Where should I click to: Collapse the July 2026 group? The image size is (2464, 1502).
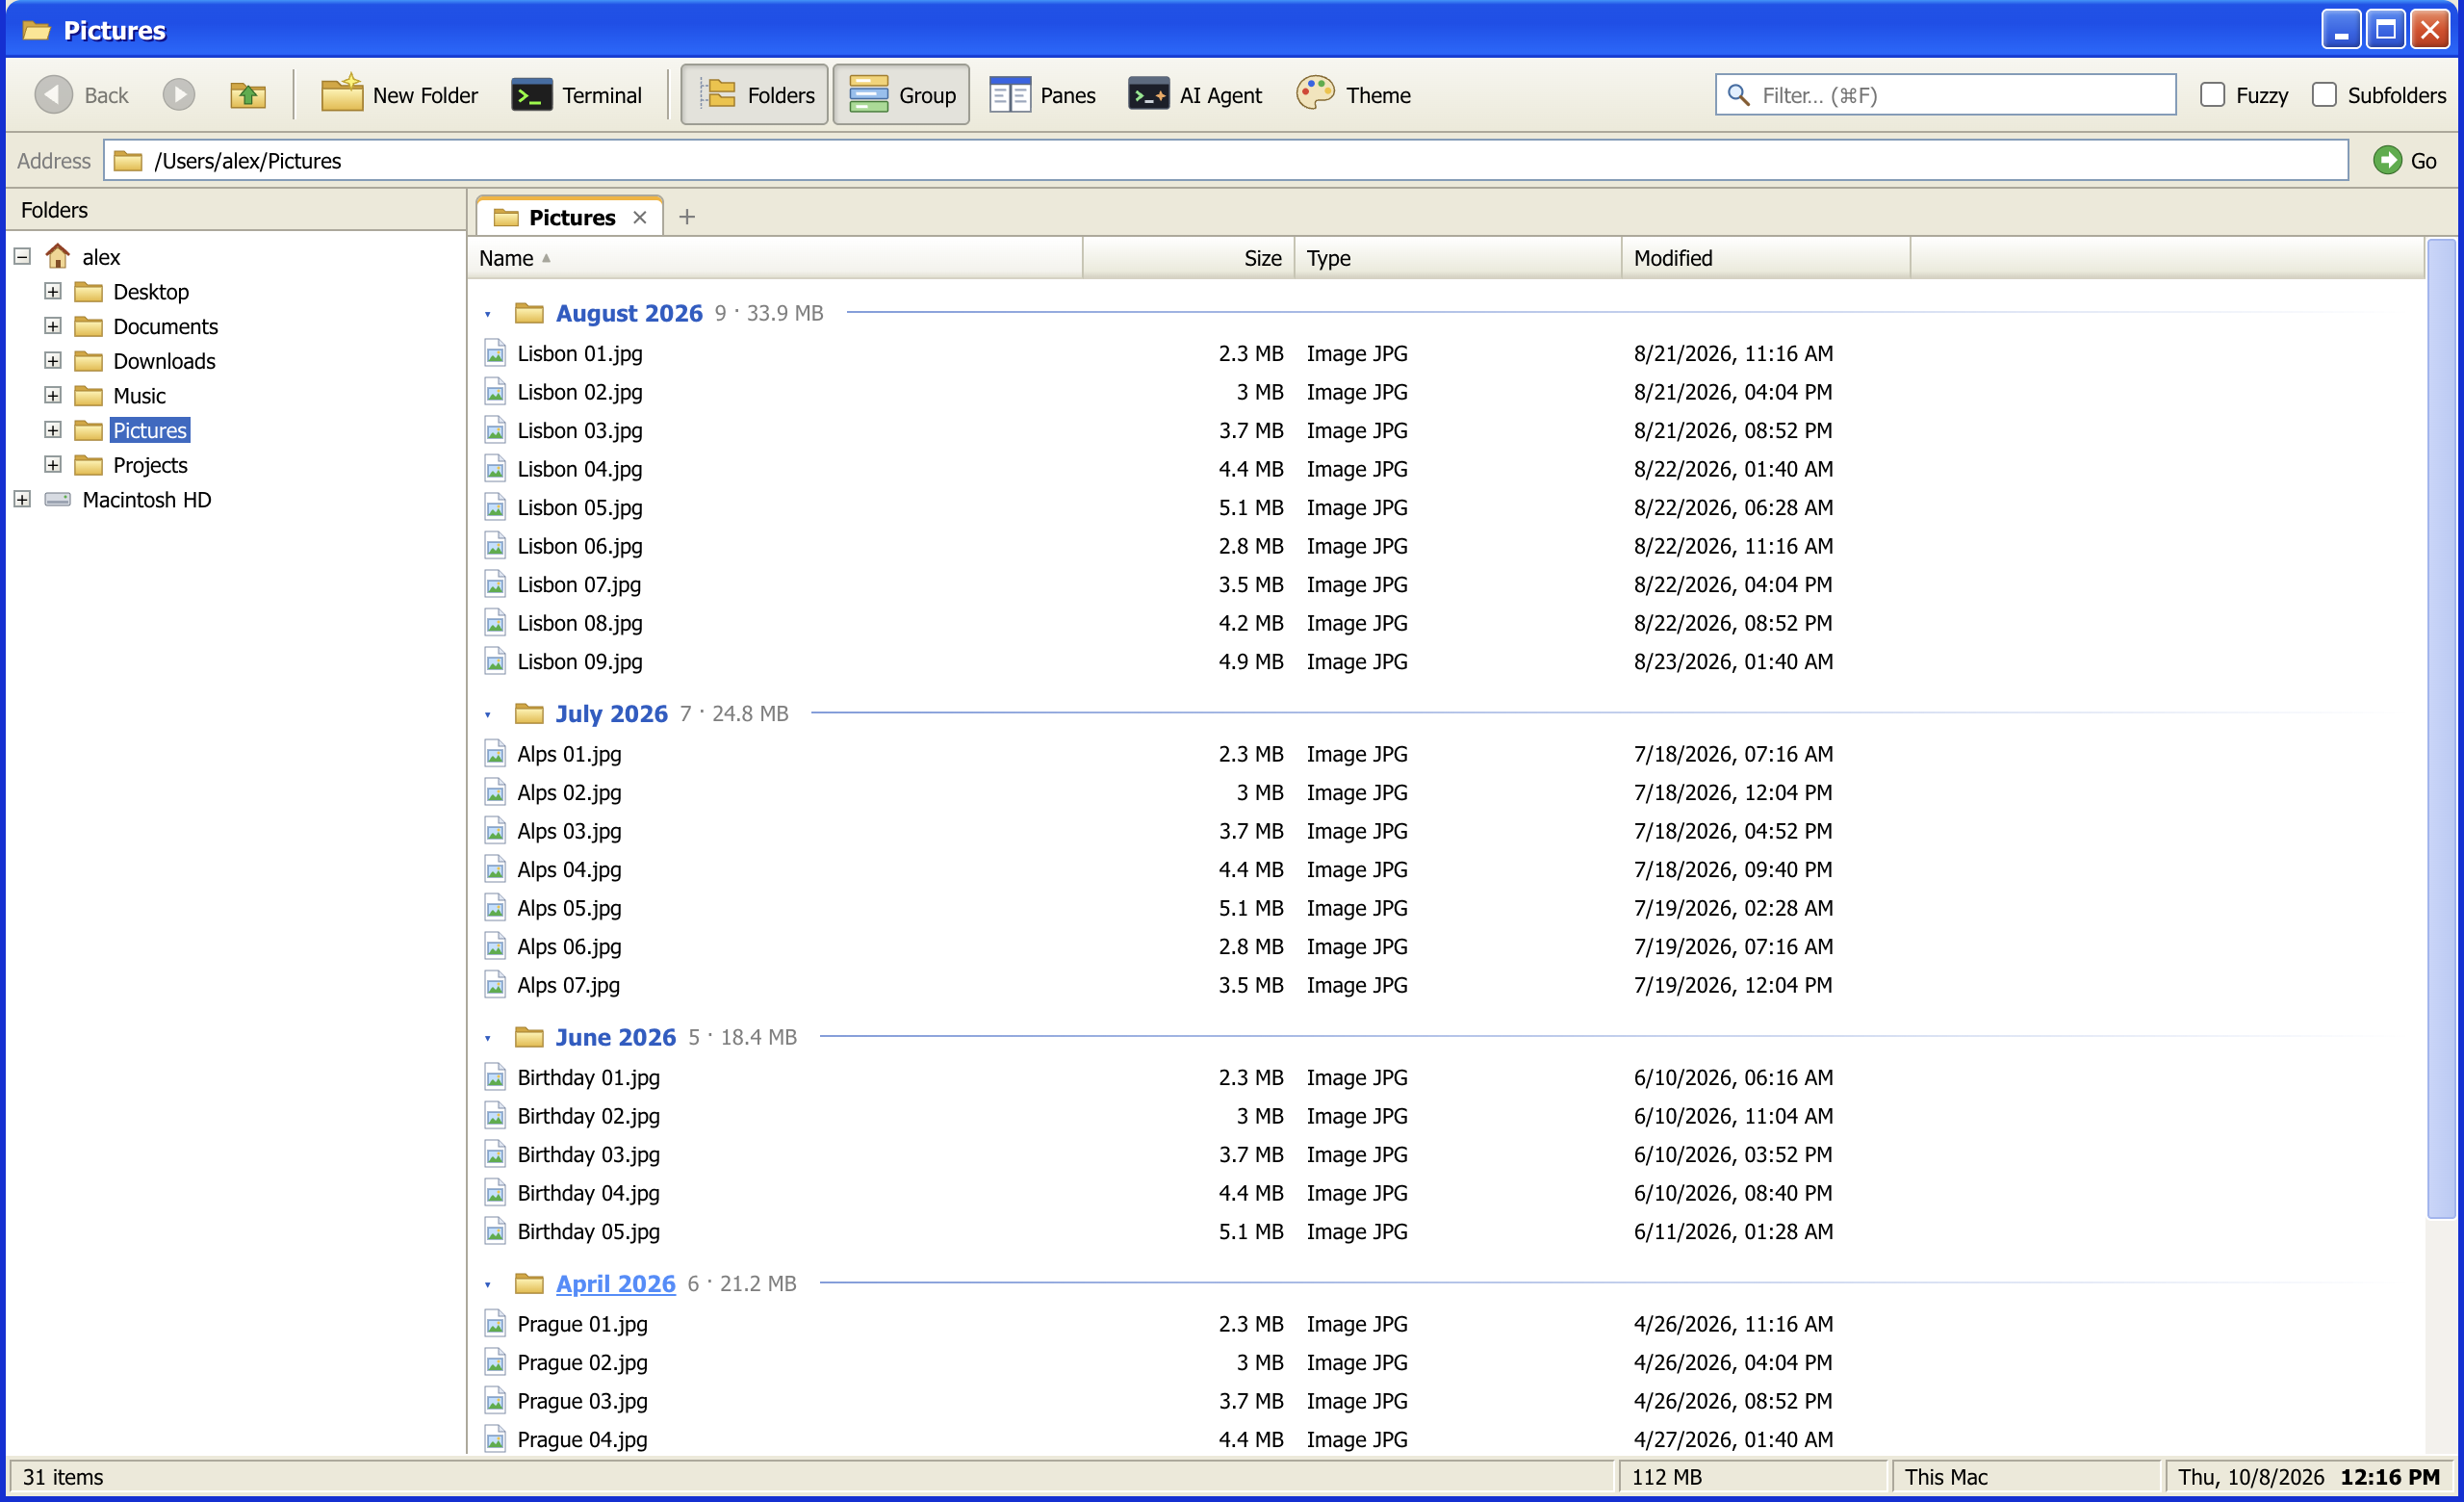(x=488, y=714)
